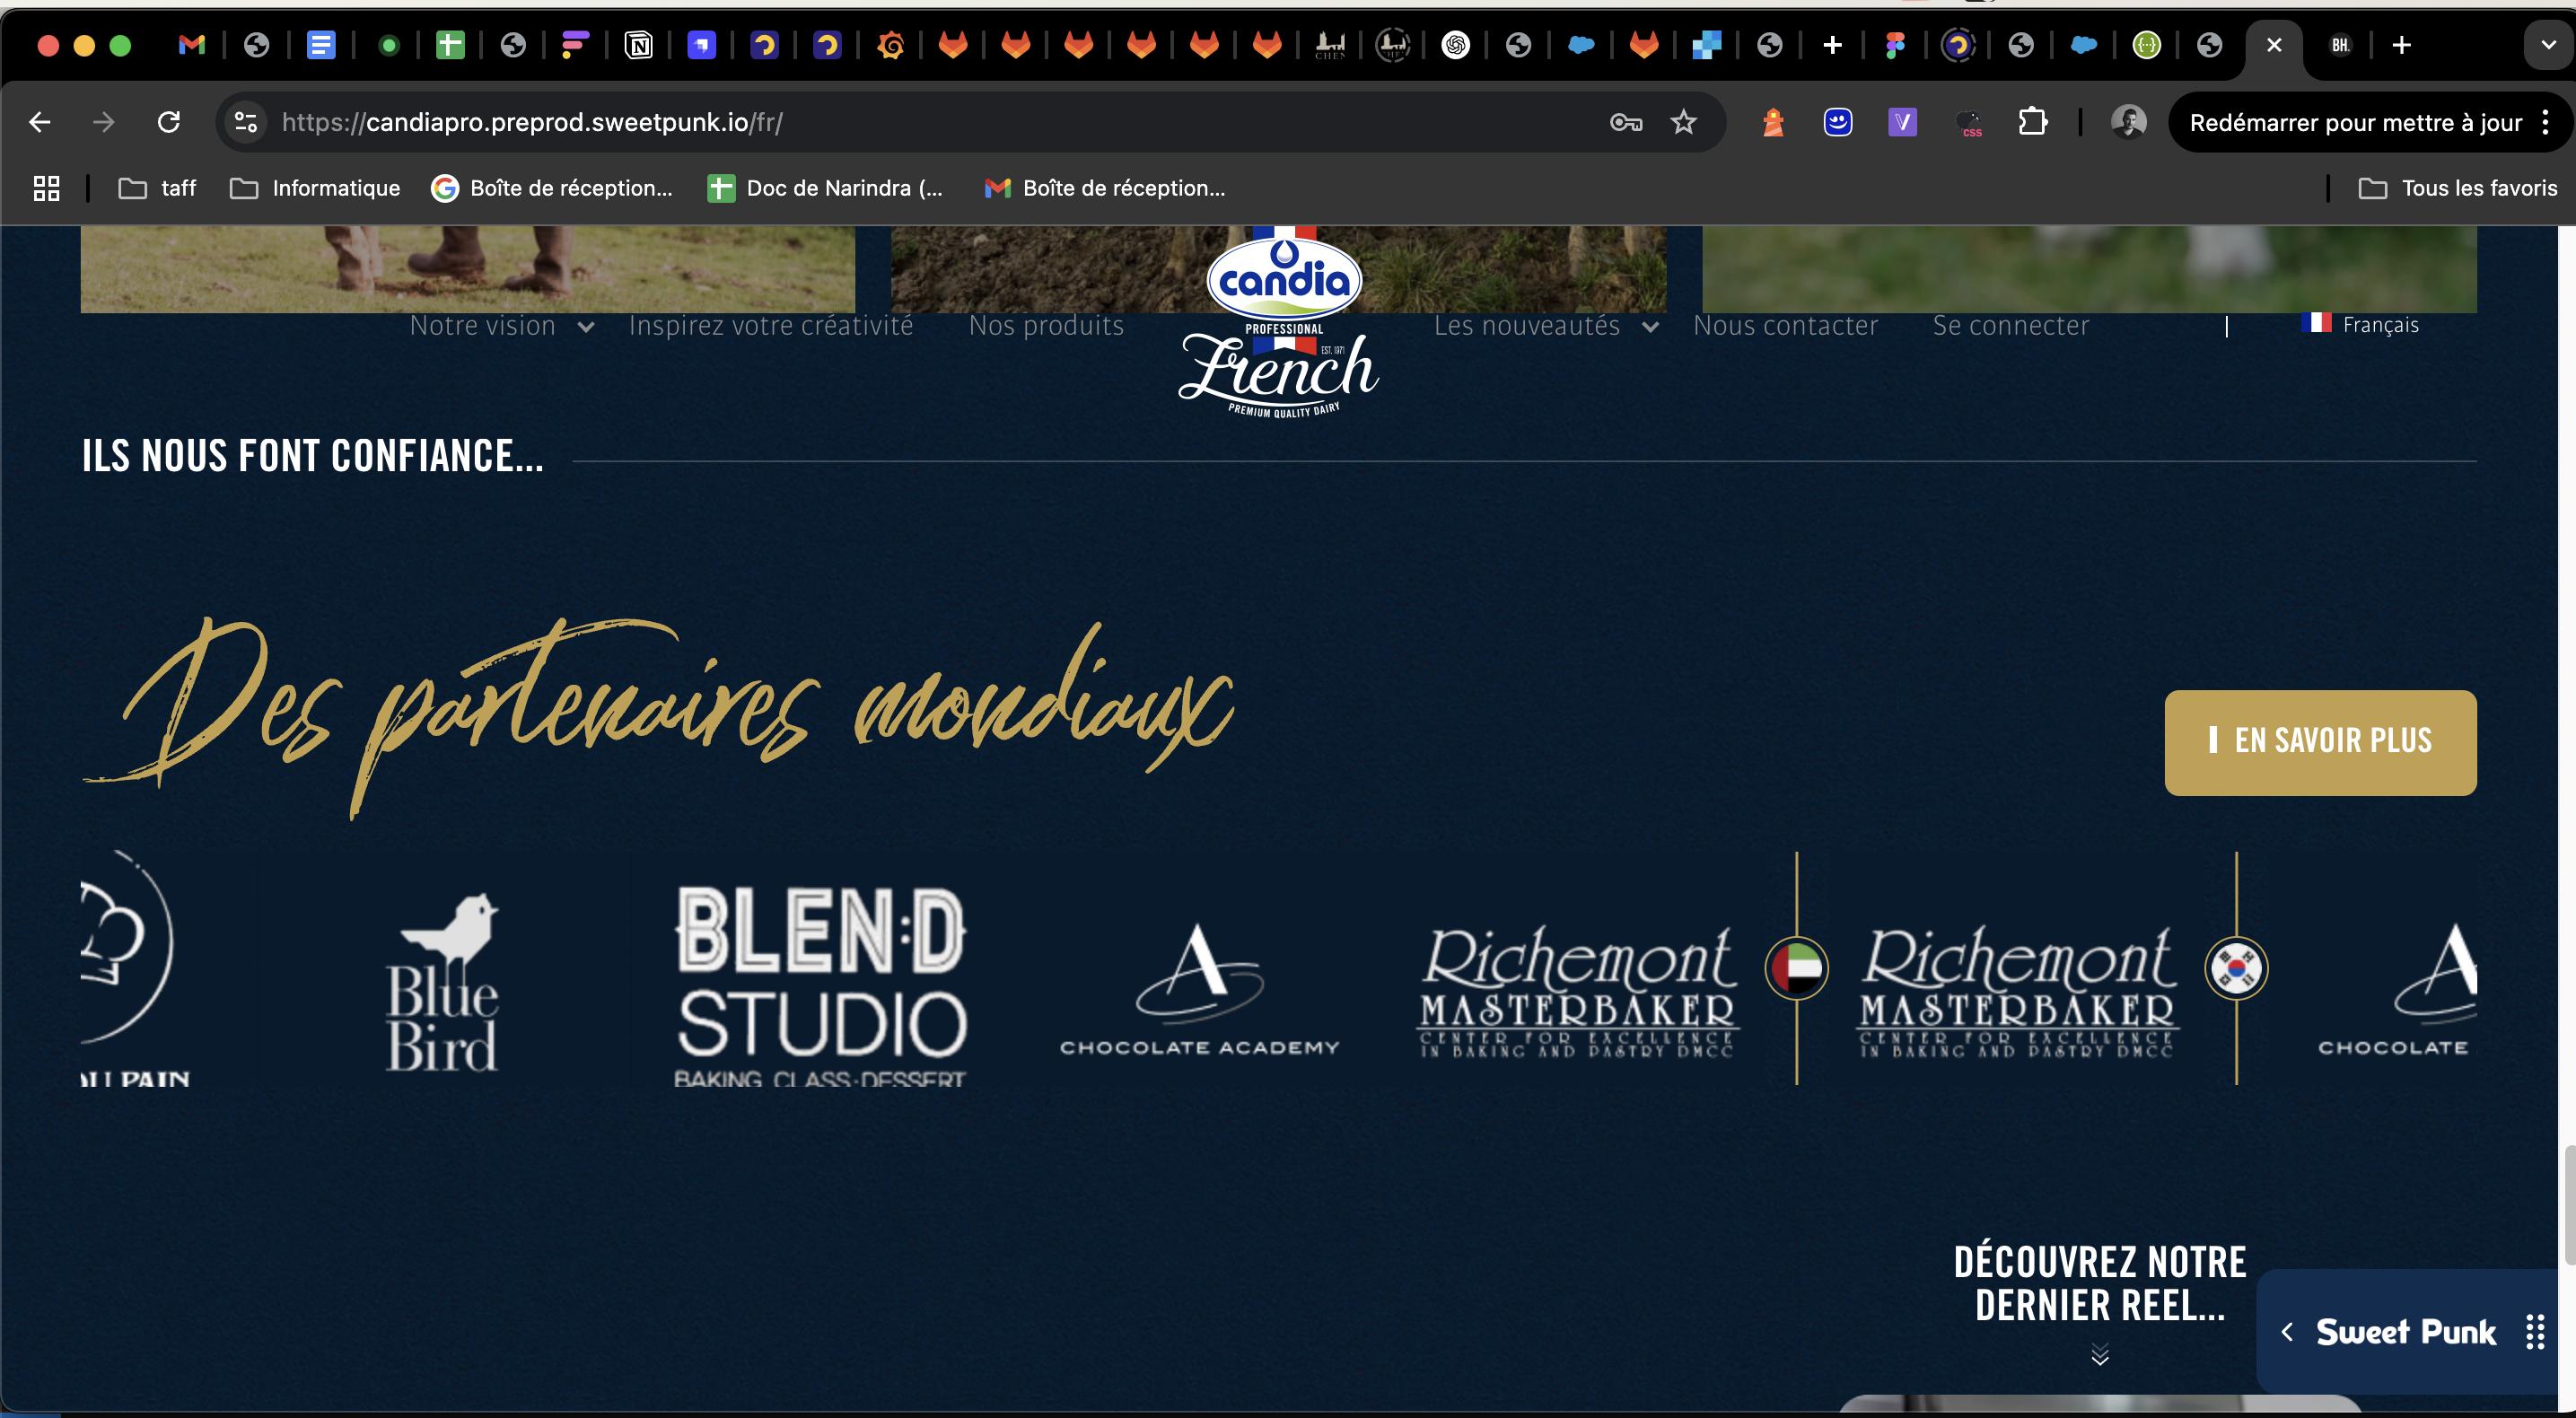Click the EN SAVOIR PLUS button
This screenshot has height=1418, width=2576.
(x=2320, y=742)
